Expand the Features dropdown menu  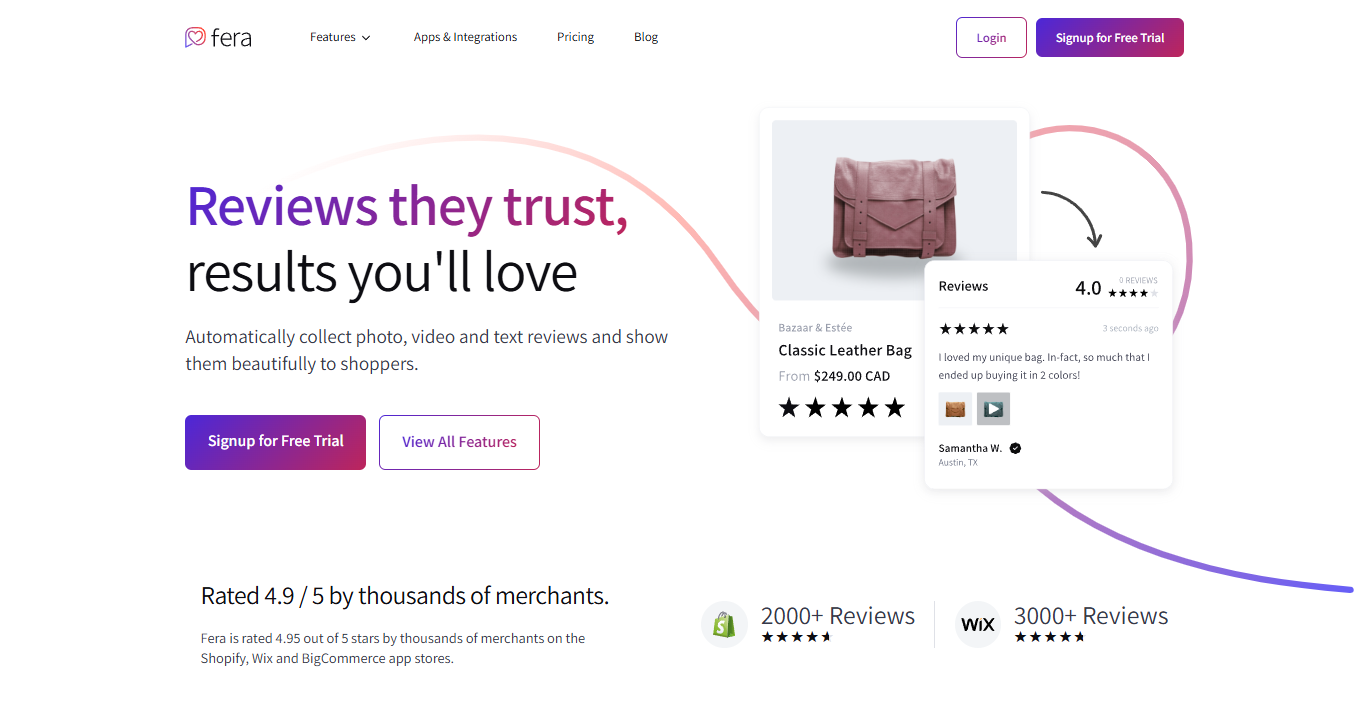click(x=333, y=37)
